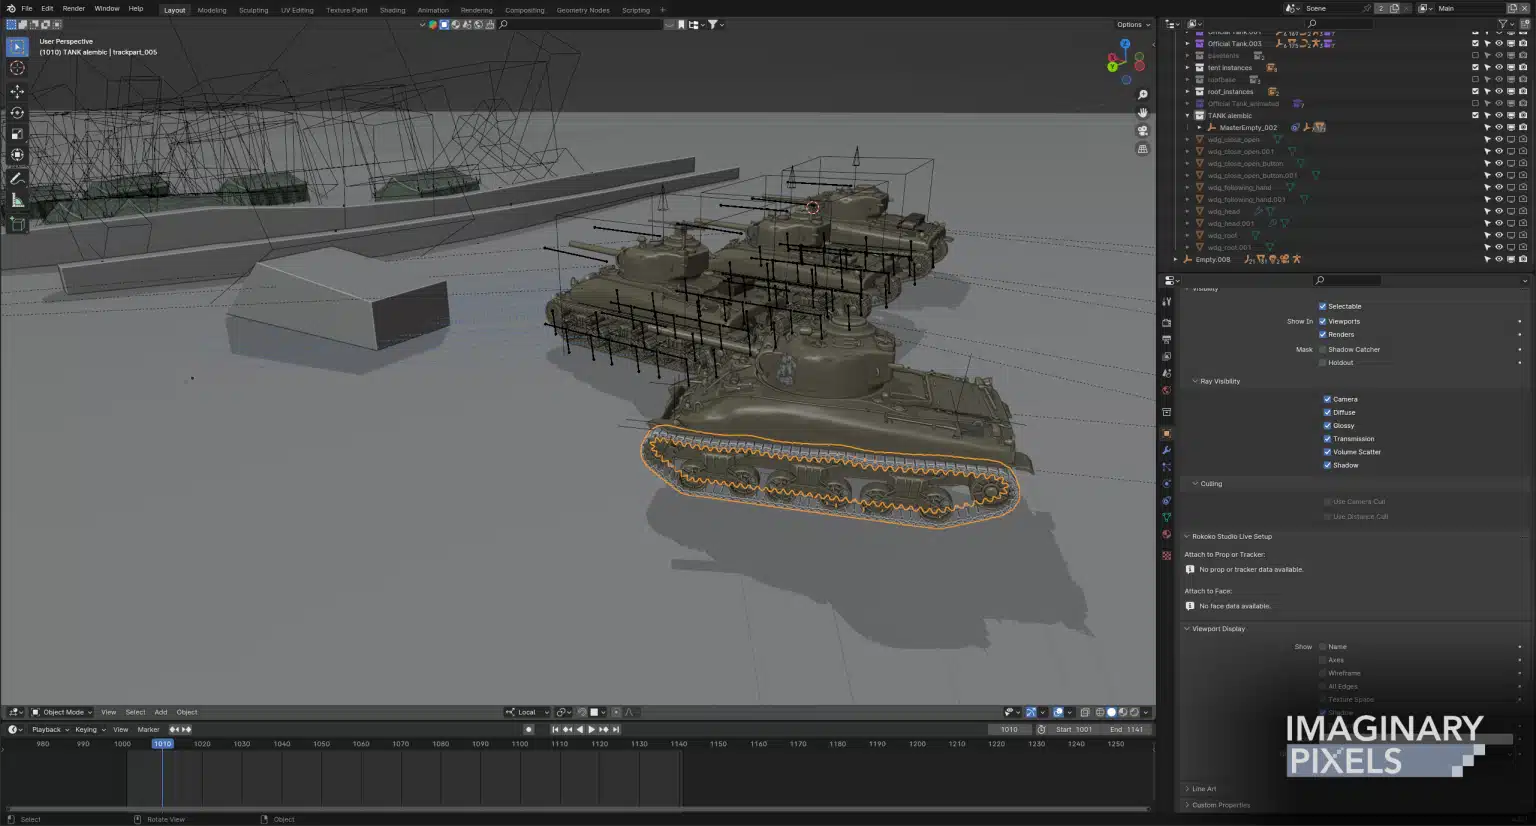The image size is (1536, 826).
Task: Jump to the animation start frame
Action: [556, 729]
